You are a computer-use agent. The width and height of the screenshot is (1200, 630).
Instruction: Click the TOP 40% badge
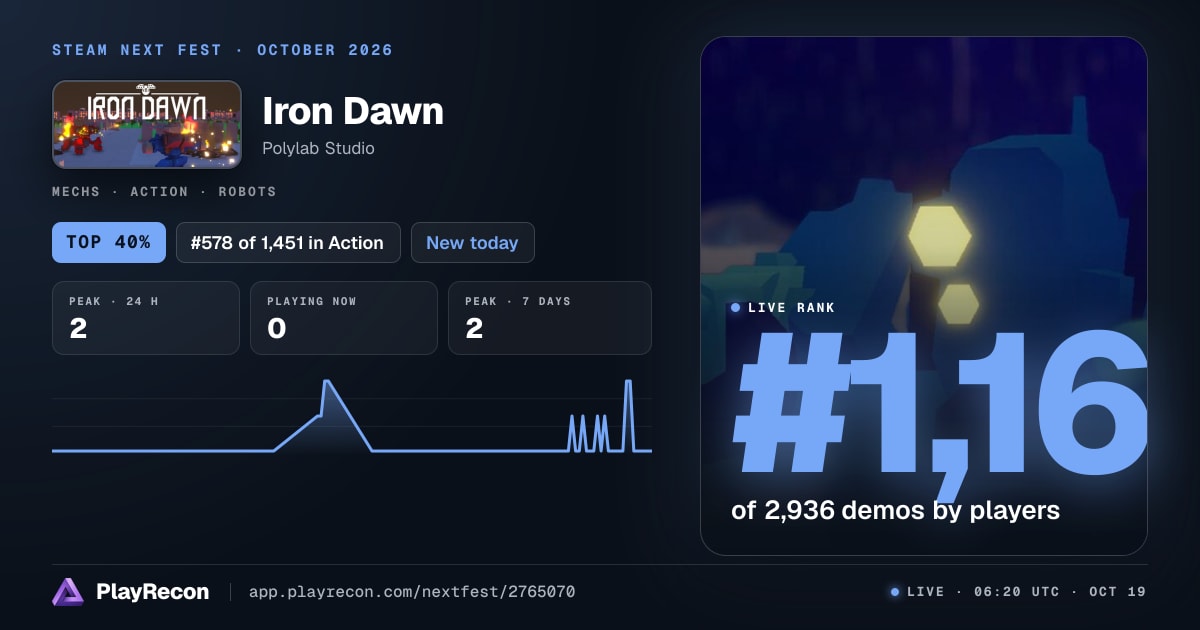pyautogui.click(x=109, y=242)
